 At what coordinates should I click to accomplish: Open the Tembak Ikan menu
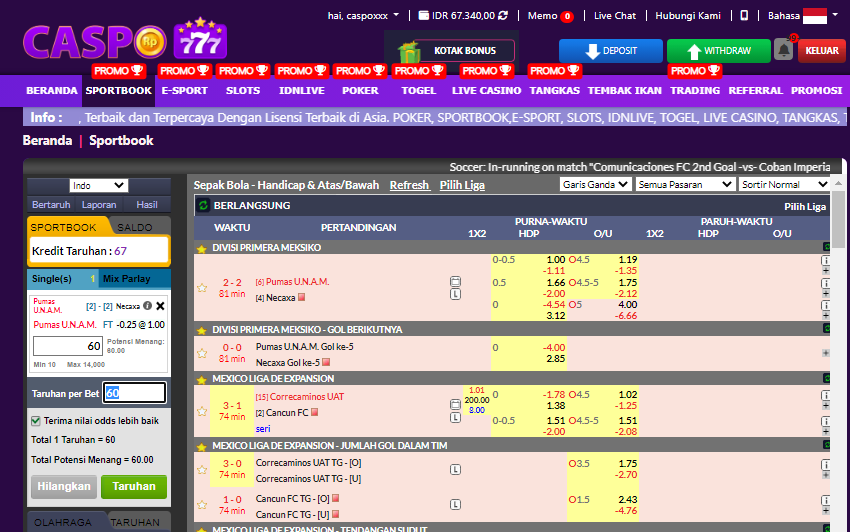tap(624, 91)
